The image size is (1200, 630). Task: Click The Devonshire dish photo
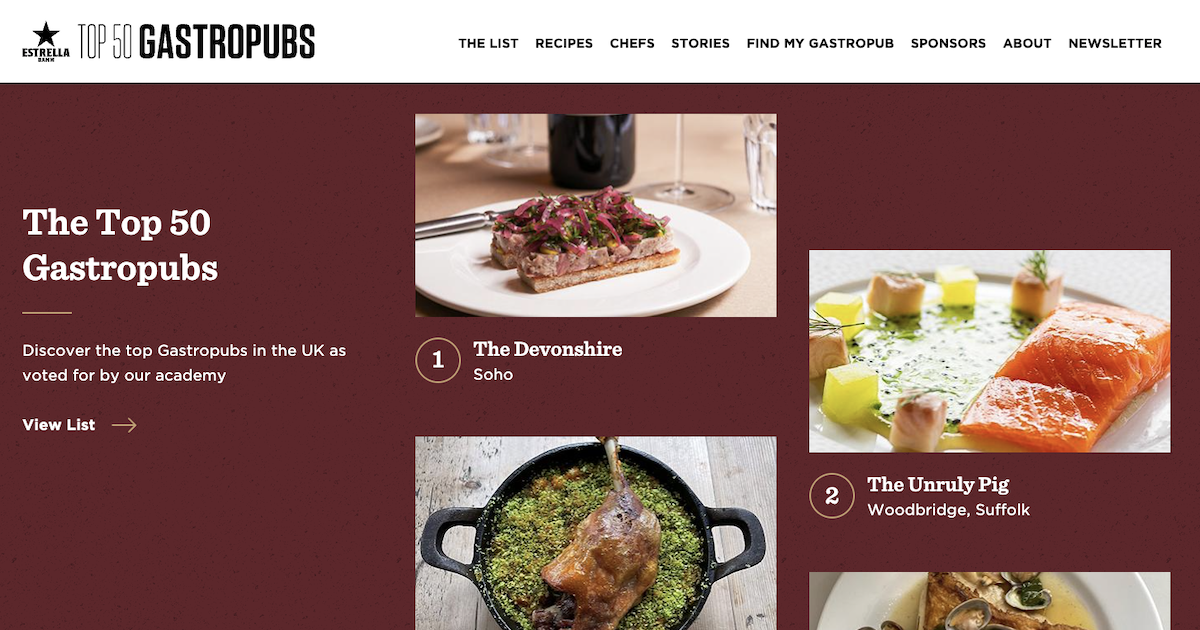click(596, 215)
